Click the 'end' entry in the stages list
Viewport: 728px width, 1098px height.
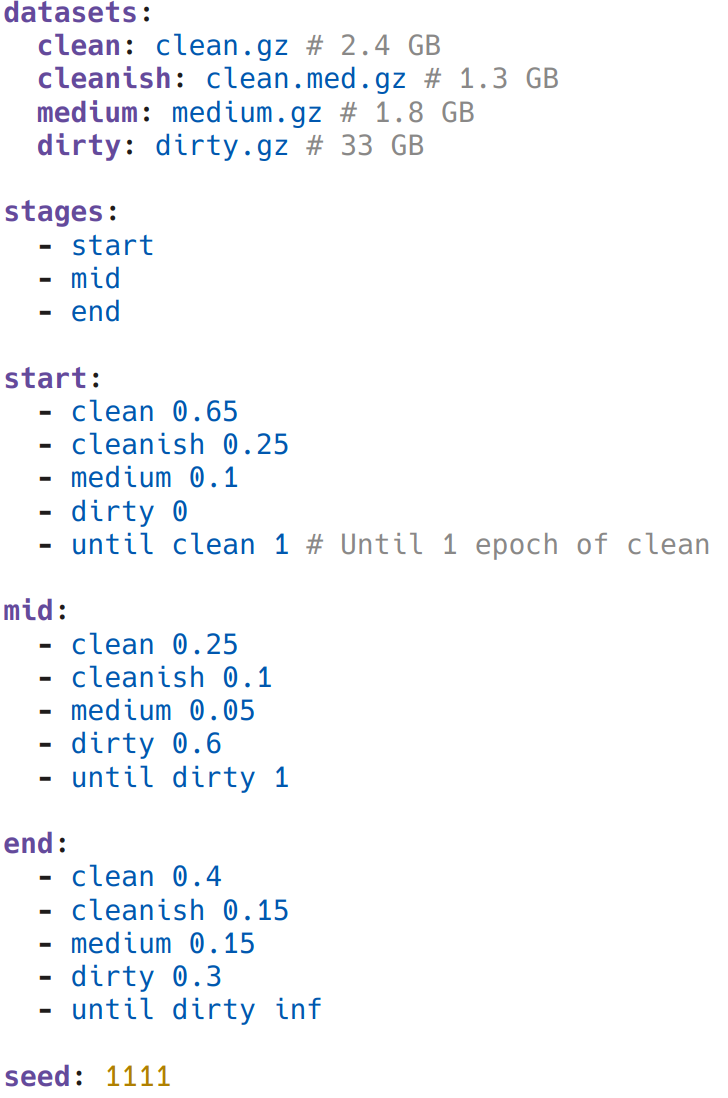pyautogui.click(x=95, y=312)
